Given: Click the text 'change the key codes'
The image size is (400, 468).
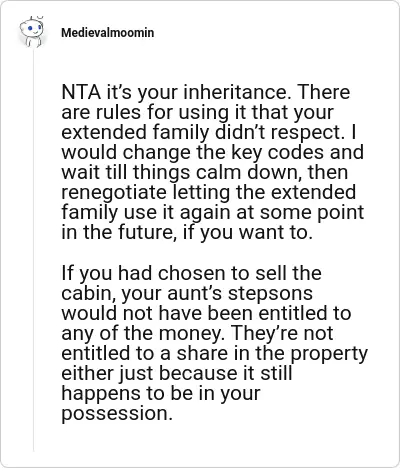Looking at the screenshot, I should coord(223,153).
